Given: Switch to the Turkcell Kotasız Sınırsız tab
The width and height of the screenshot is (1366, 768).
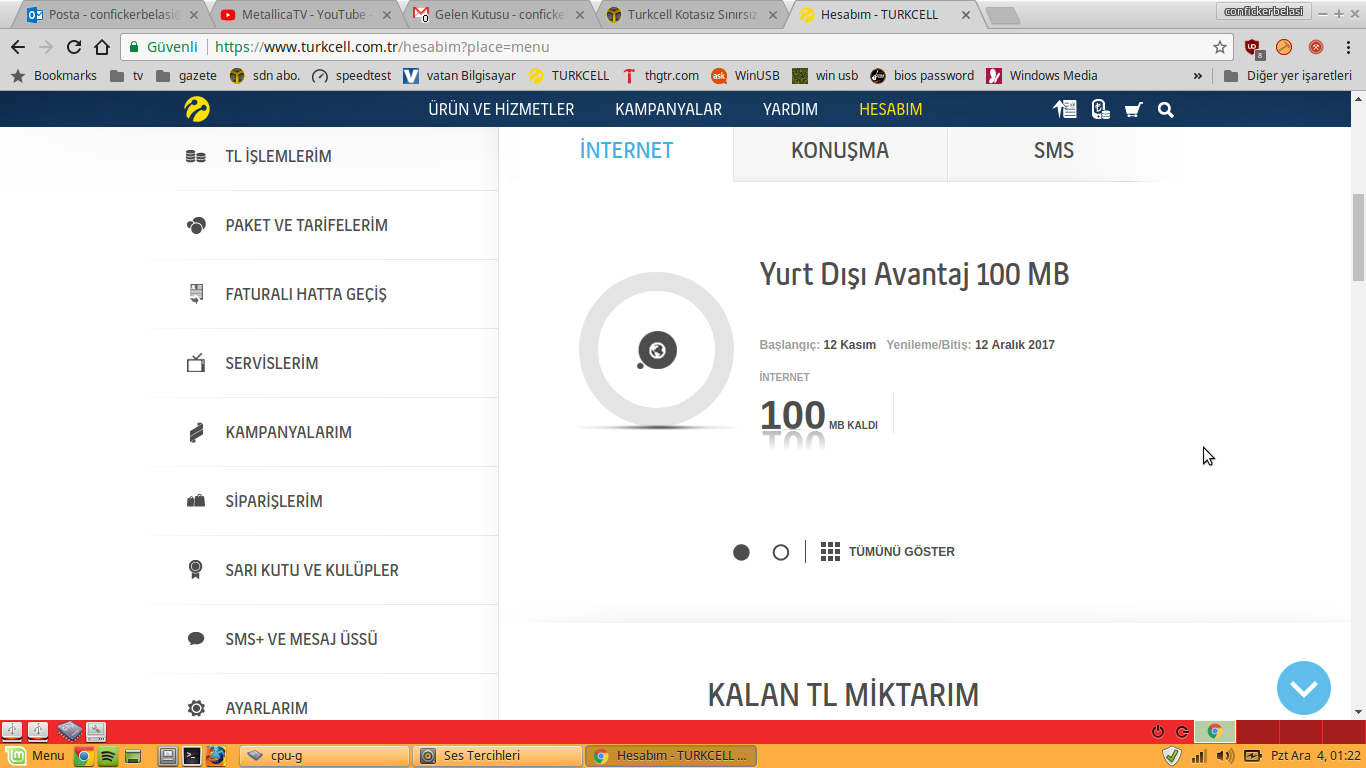Looking at the screenshot, I should tap(690, 15).
